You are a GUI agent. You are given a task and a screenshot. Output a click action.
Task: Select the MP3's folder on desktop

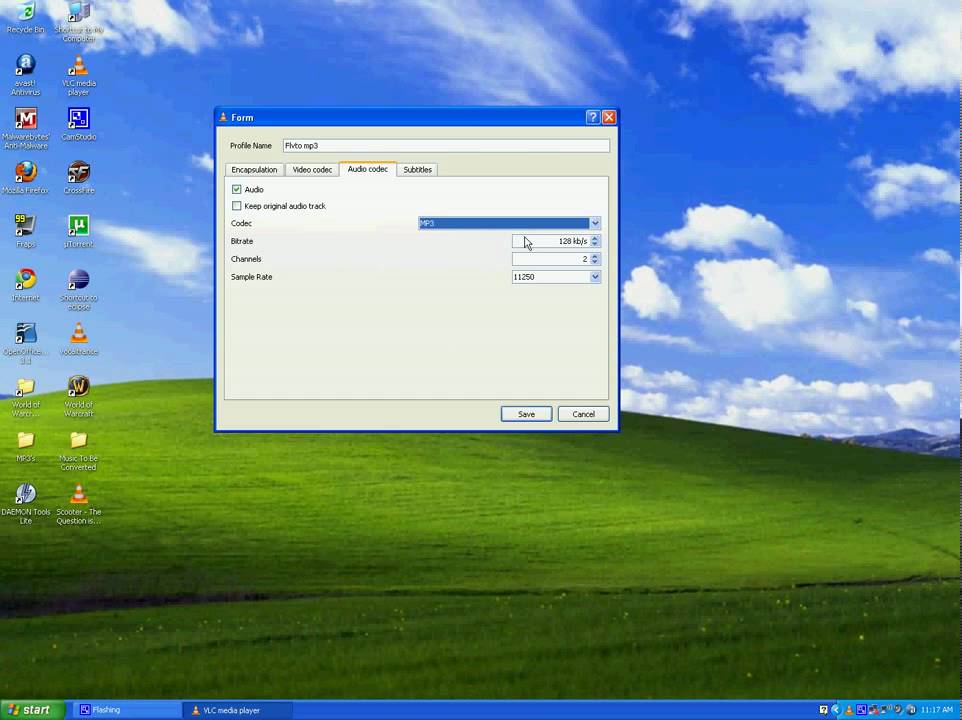[x=25, y=446]
